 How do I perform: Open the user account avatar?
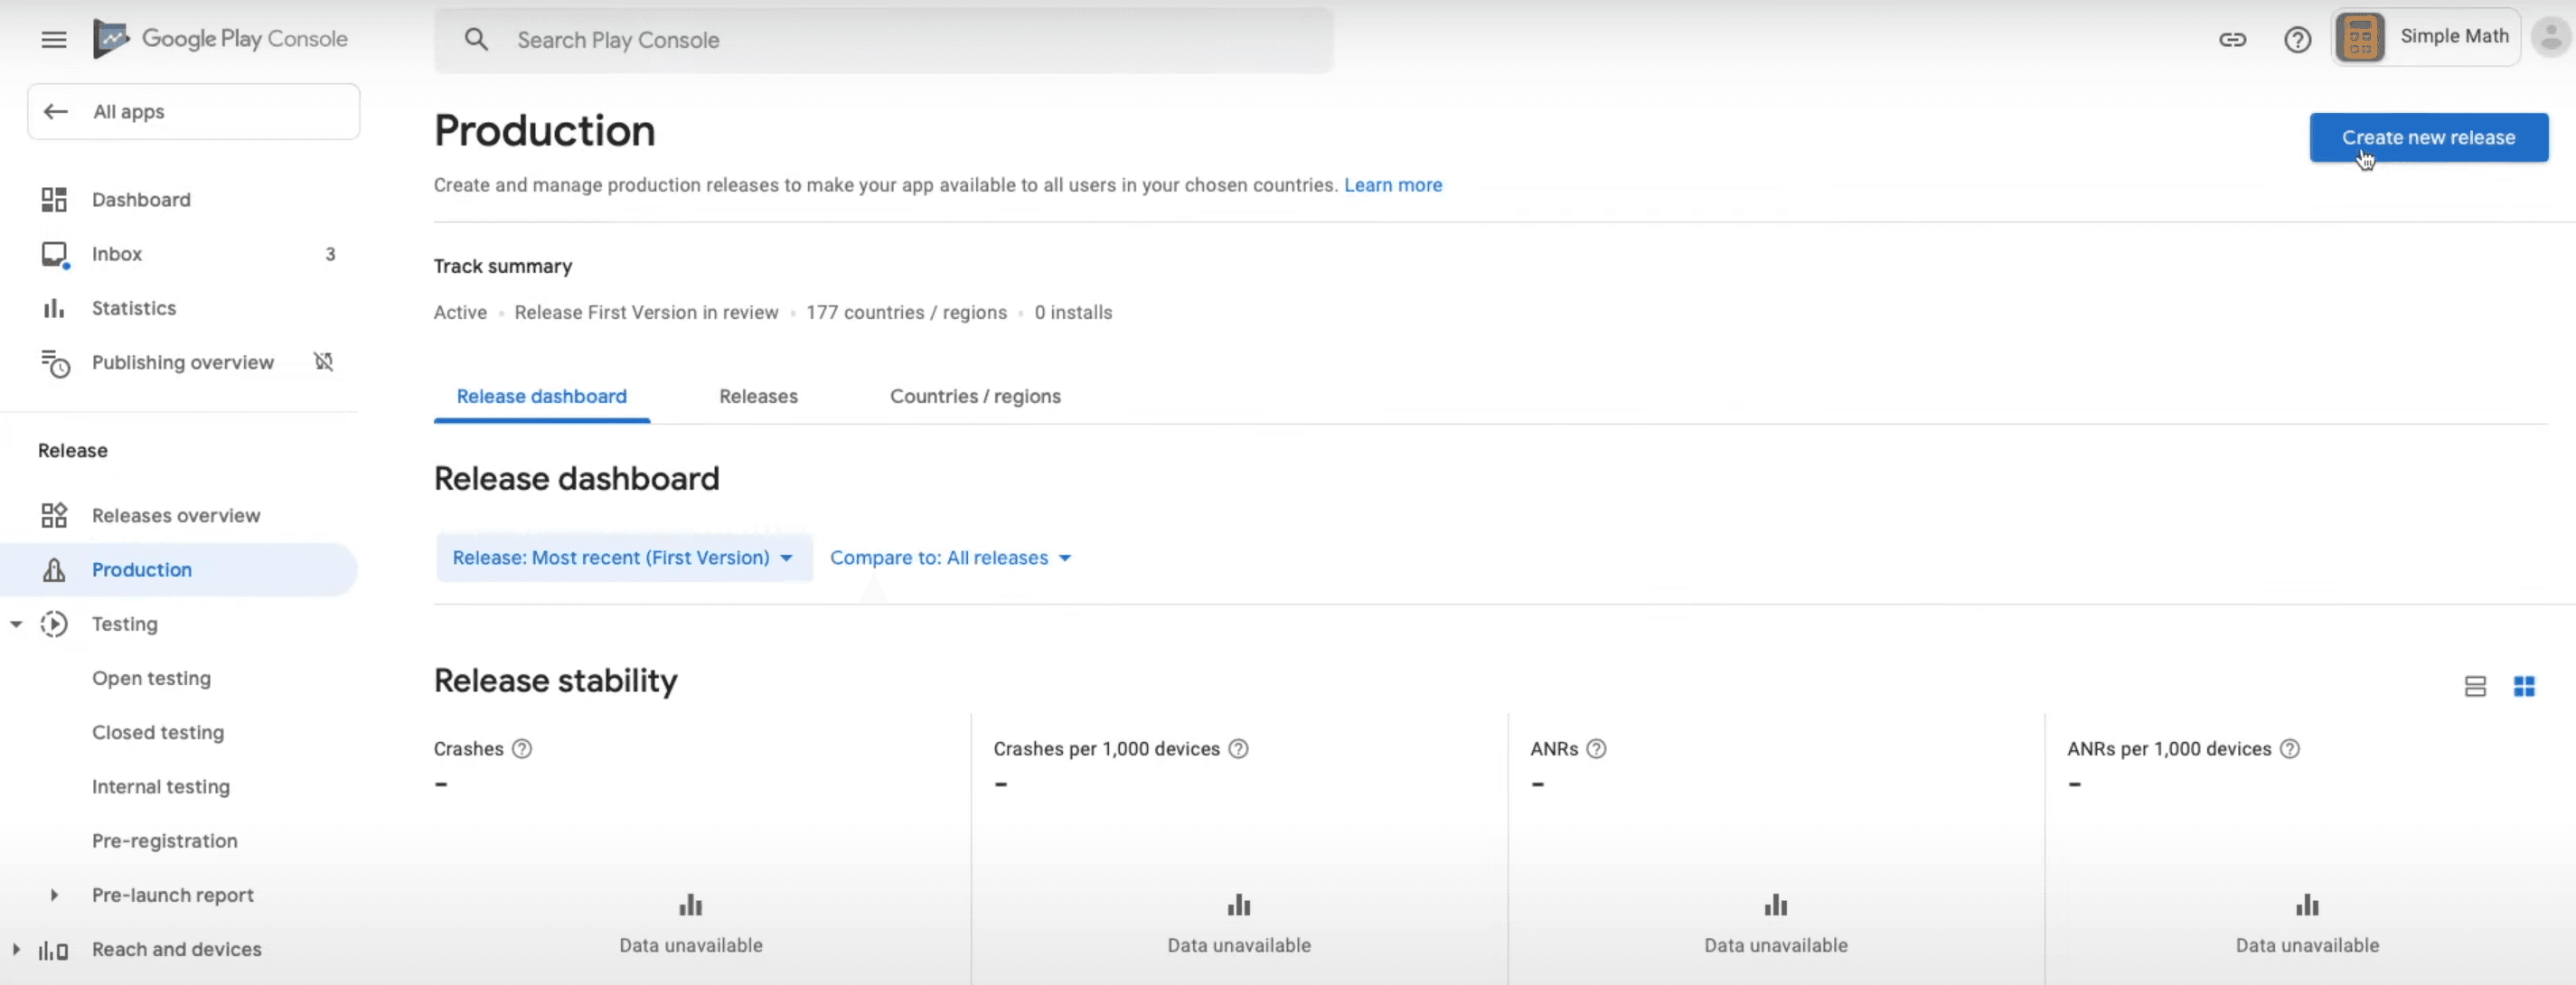pyautogui.click(x=2551, y=38)
